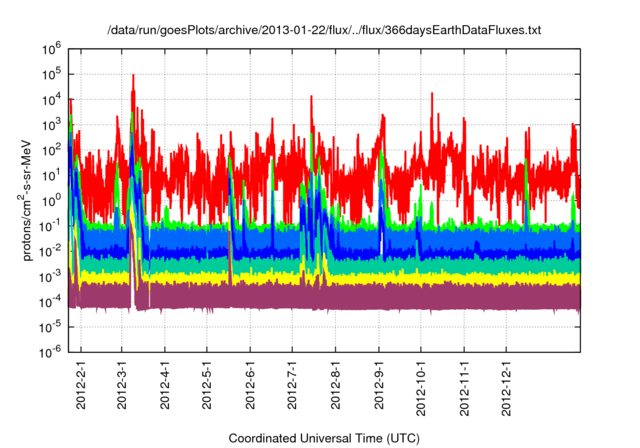This screenshot has height=448, width=640.
Task: Click the 10^-6 y-axis tick label
Action: [50, 351]
